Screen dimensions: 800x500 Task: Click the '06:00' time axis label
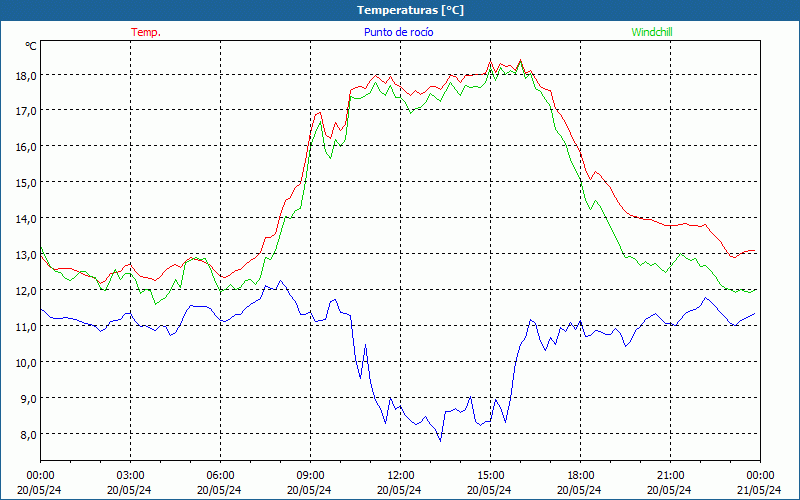point(220,476)
